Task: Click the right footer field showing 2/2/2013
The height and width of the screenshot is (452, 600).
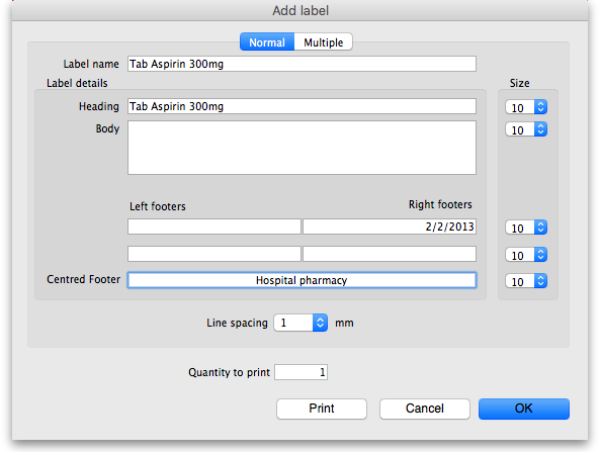Action: pos(389,227)
